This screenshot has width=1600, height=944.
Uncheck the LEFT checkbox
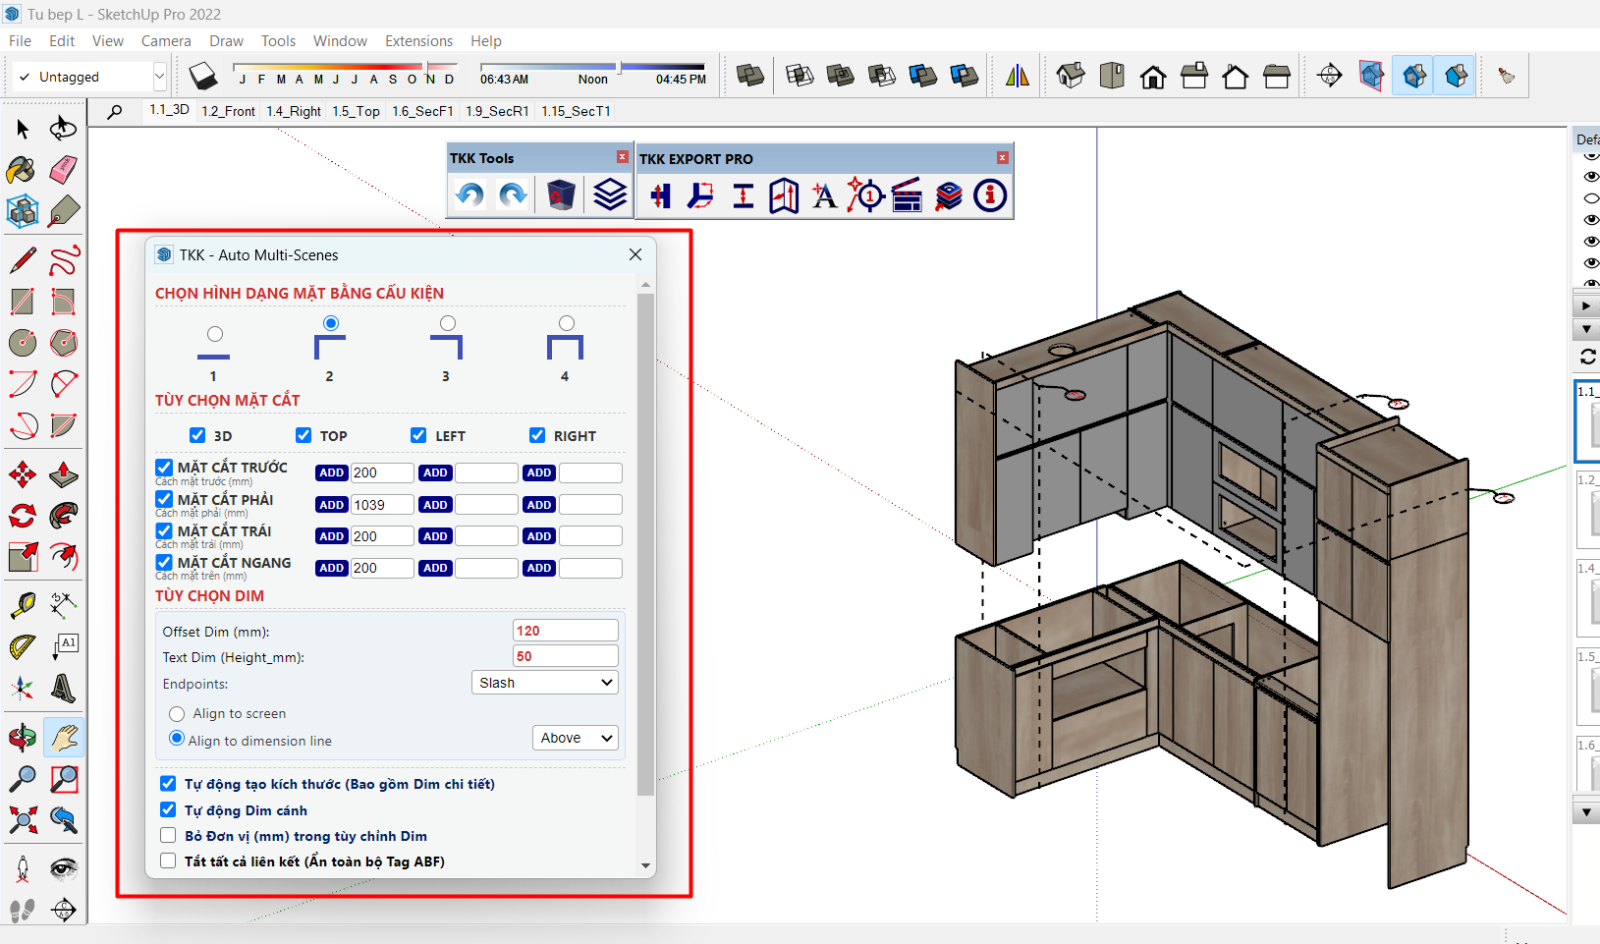click(418, 435)
